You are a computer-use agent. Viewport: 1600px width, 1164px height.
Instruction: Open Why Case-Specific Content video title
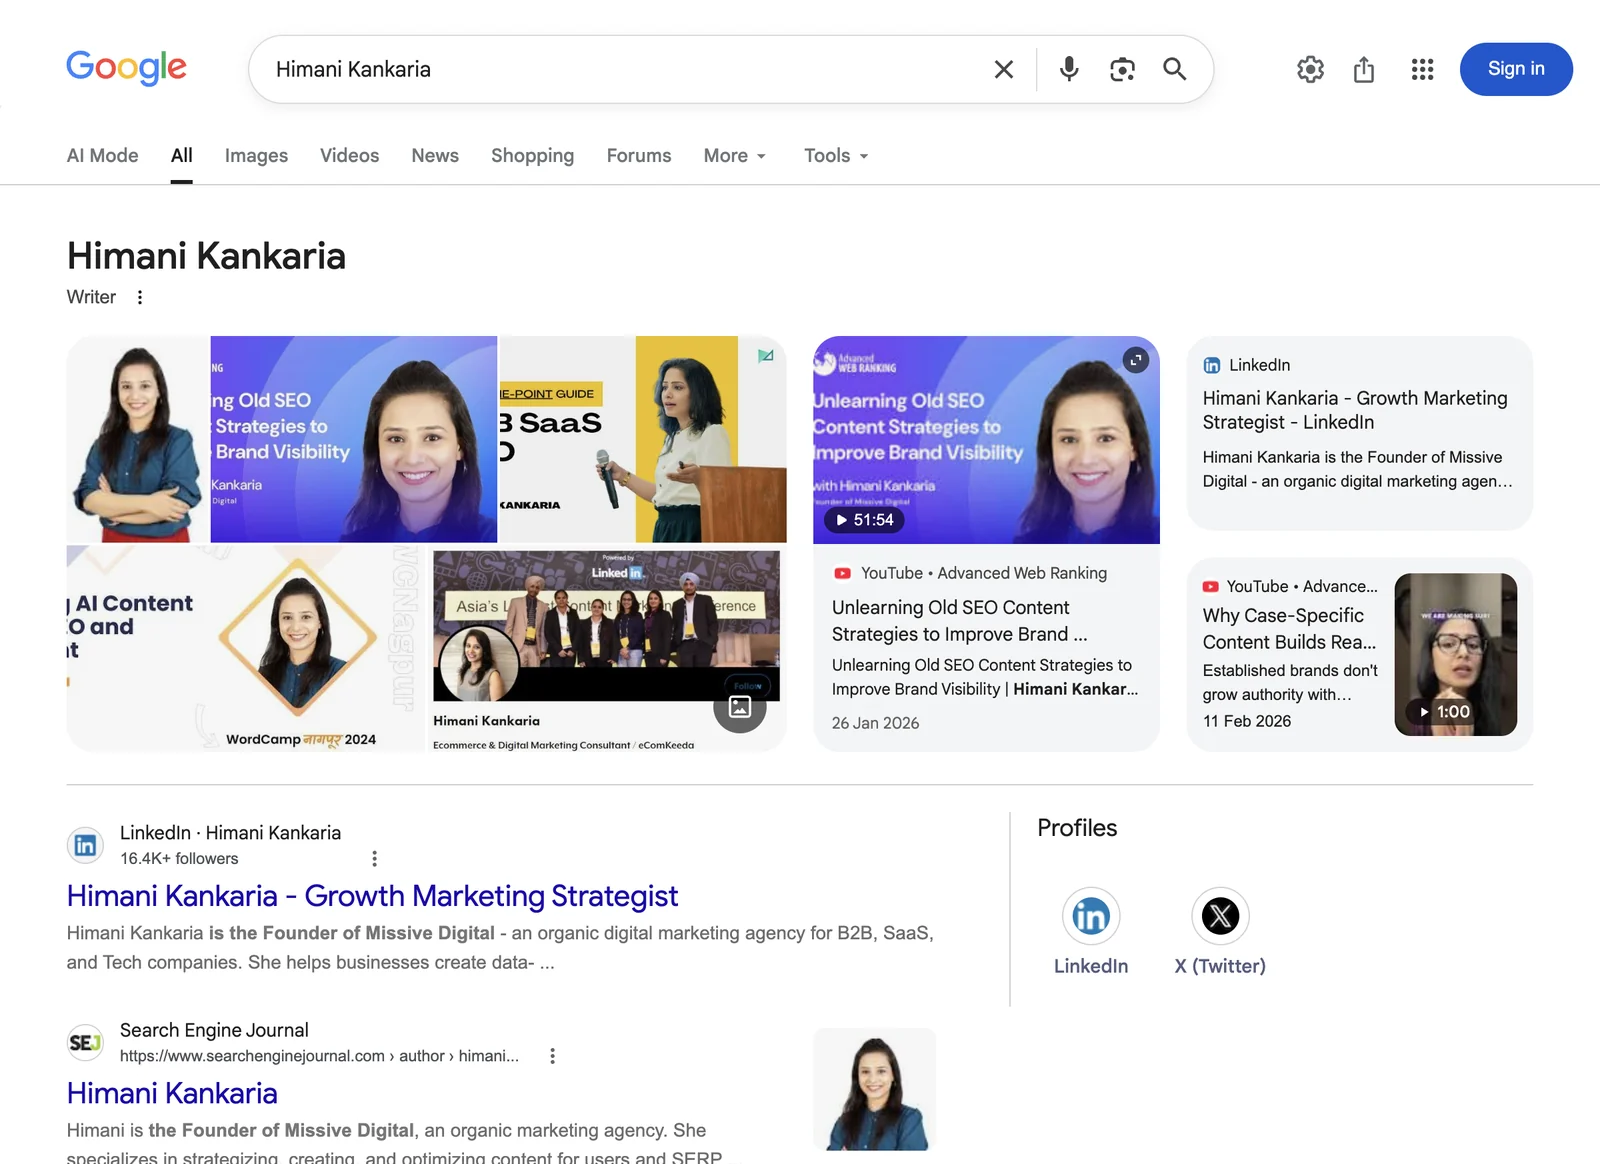coord(1290,629)
